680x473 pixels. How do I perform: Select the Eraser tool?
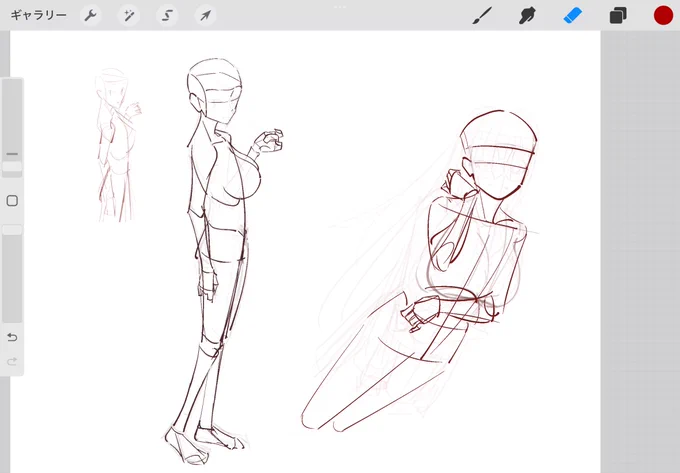click(x=572, y=16)
